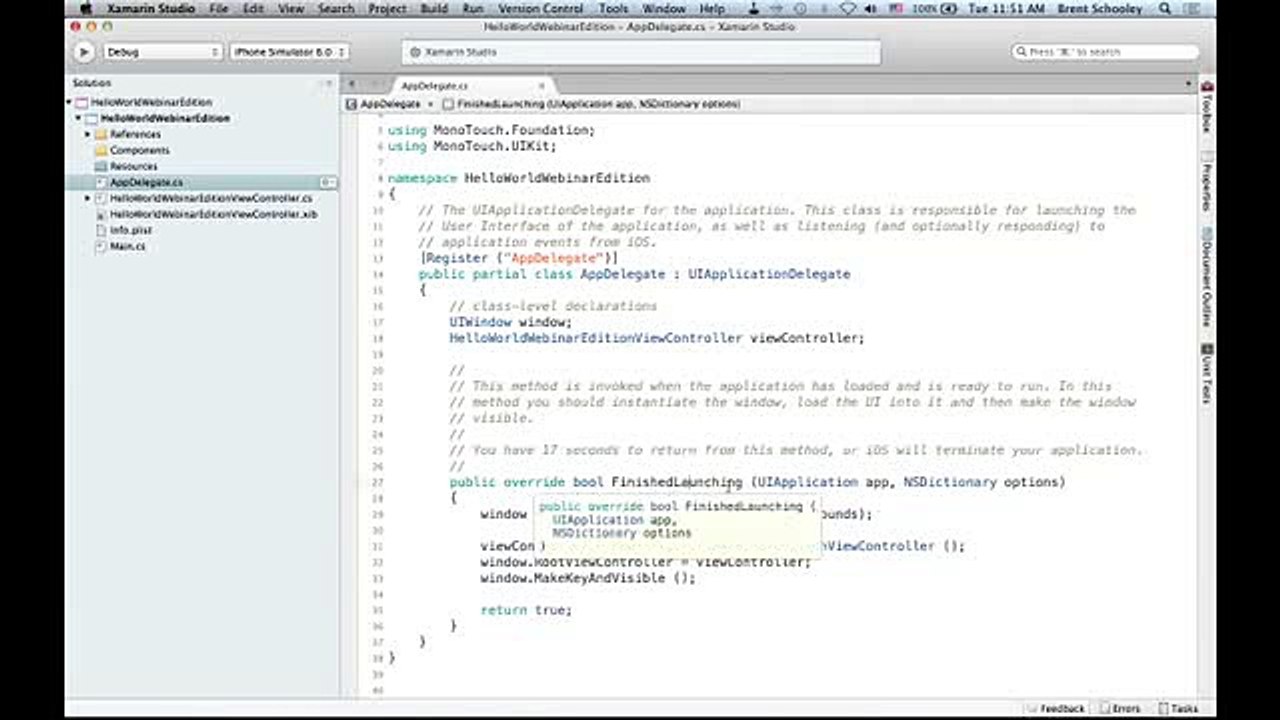Open the File menu
The image size is (1280, 720).
pyautogui.click(x=219, y=8)
